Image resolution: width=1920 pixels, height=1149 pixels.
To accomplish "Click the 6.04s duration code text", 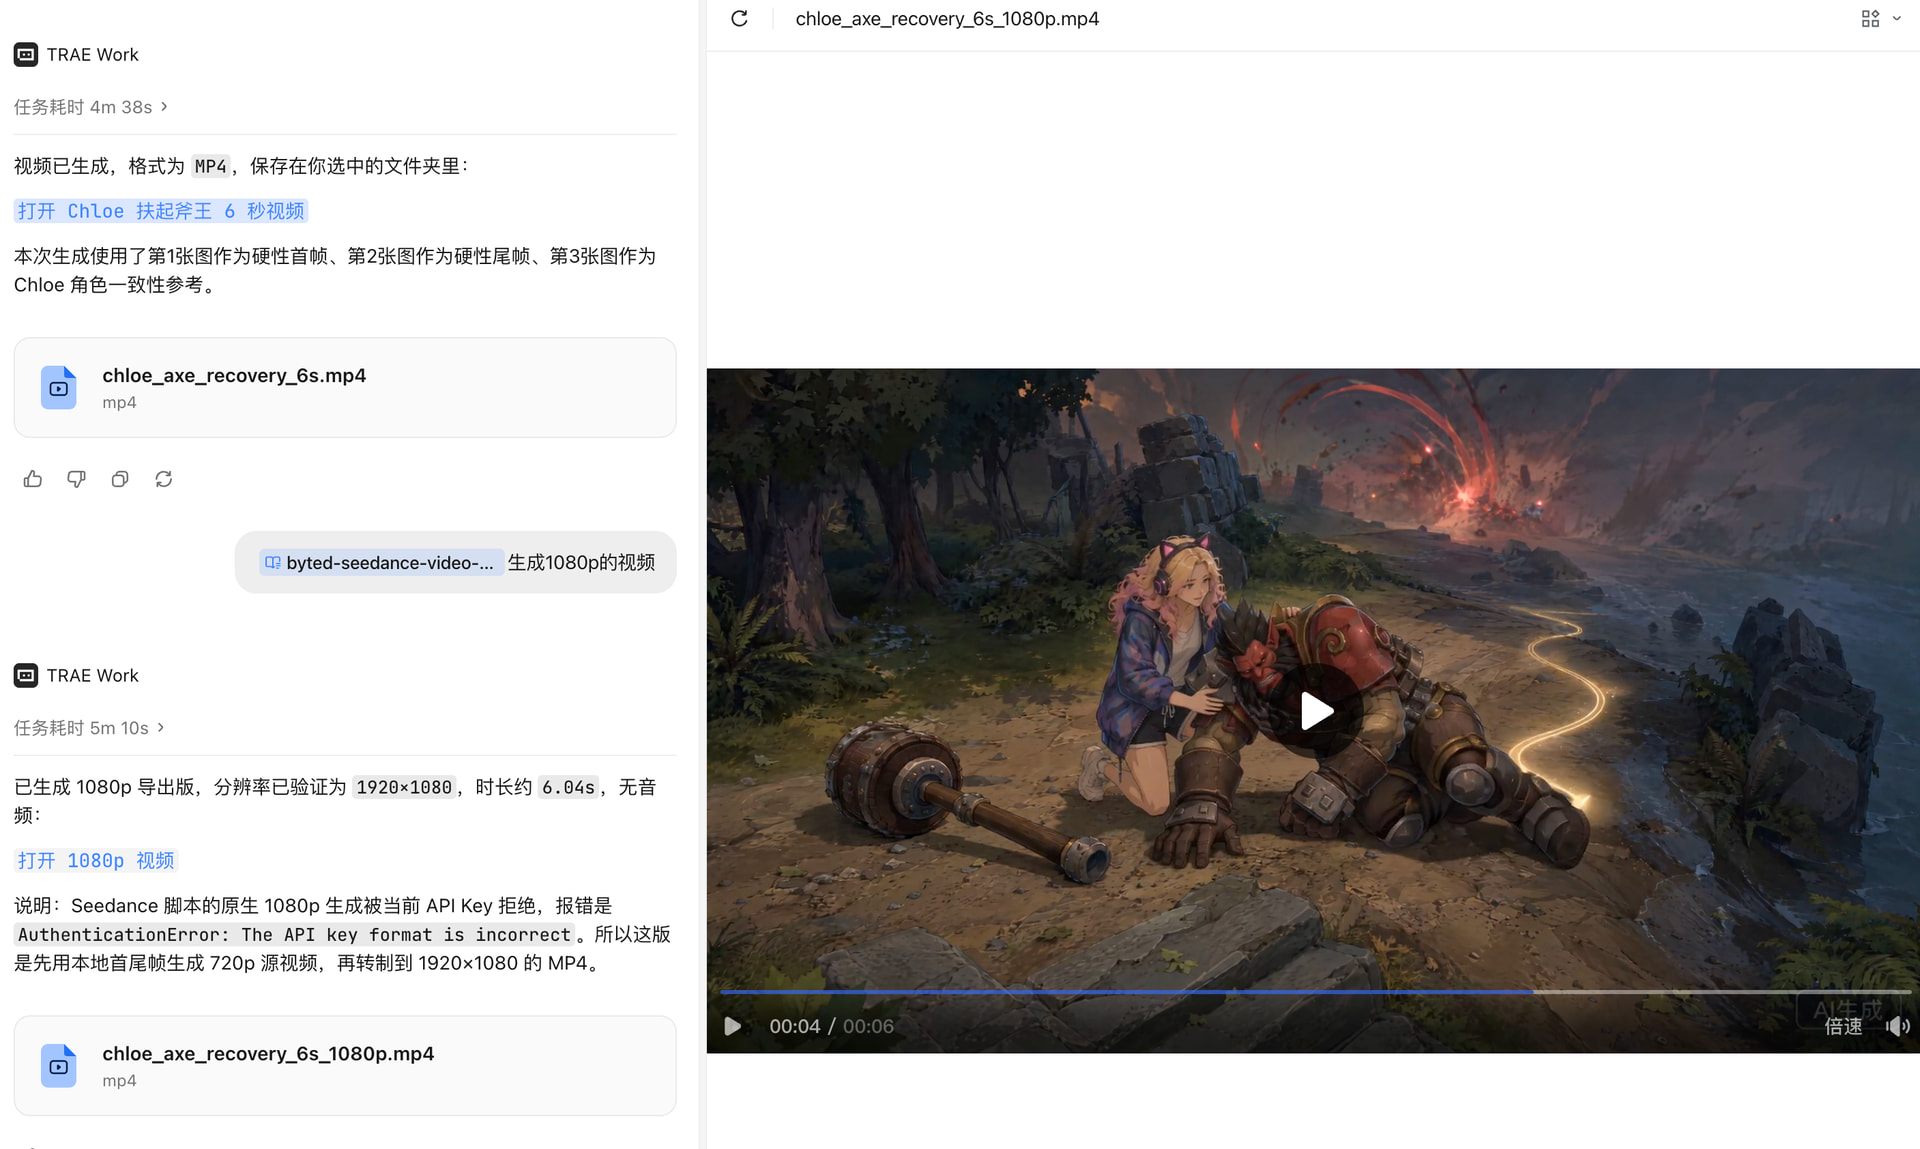I will pyautogui.click(x=568, y=788).
